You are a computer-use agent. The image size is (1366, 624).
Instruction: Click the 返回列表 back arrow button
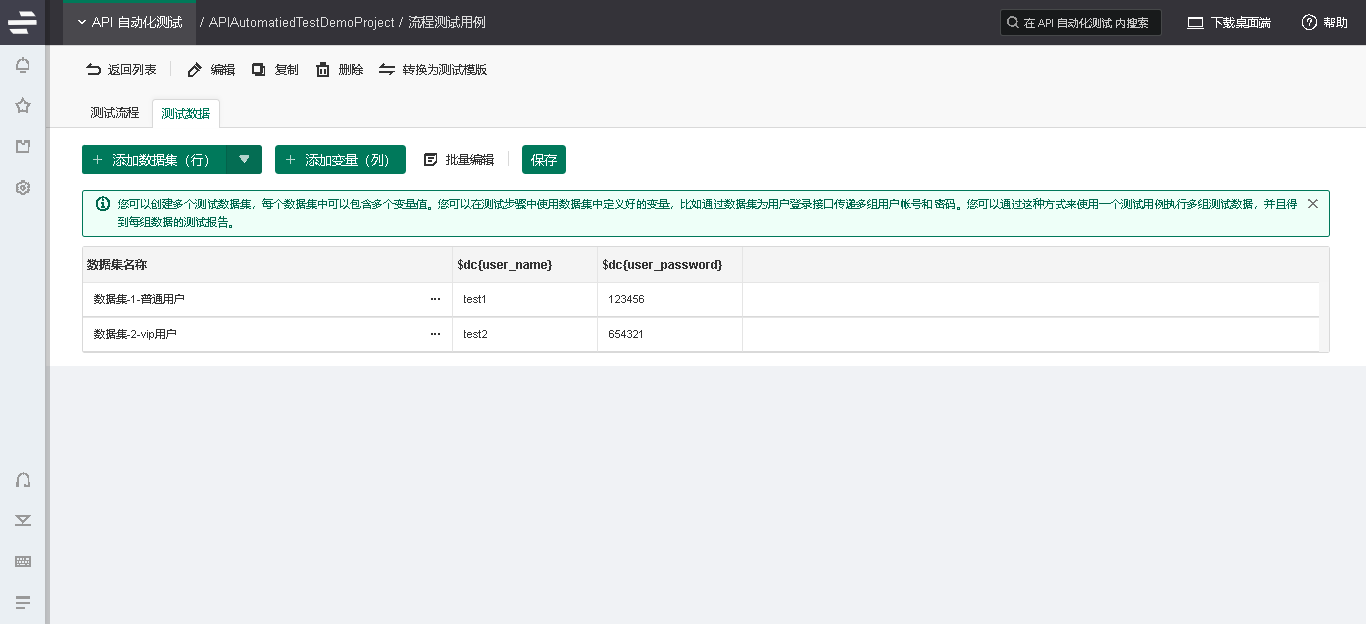(x=121, y=70)
